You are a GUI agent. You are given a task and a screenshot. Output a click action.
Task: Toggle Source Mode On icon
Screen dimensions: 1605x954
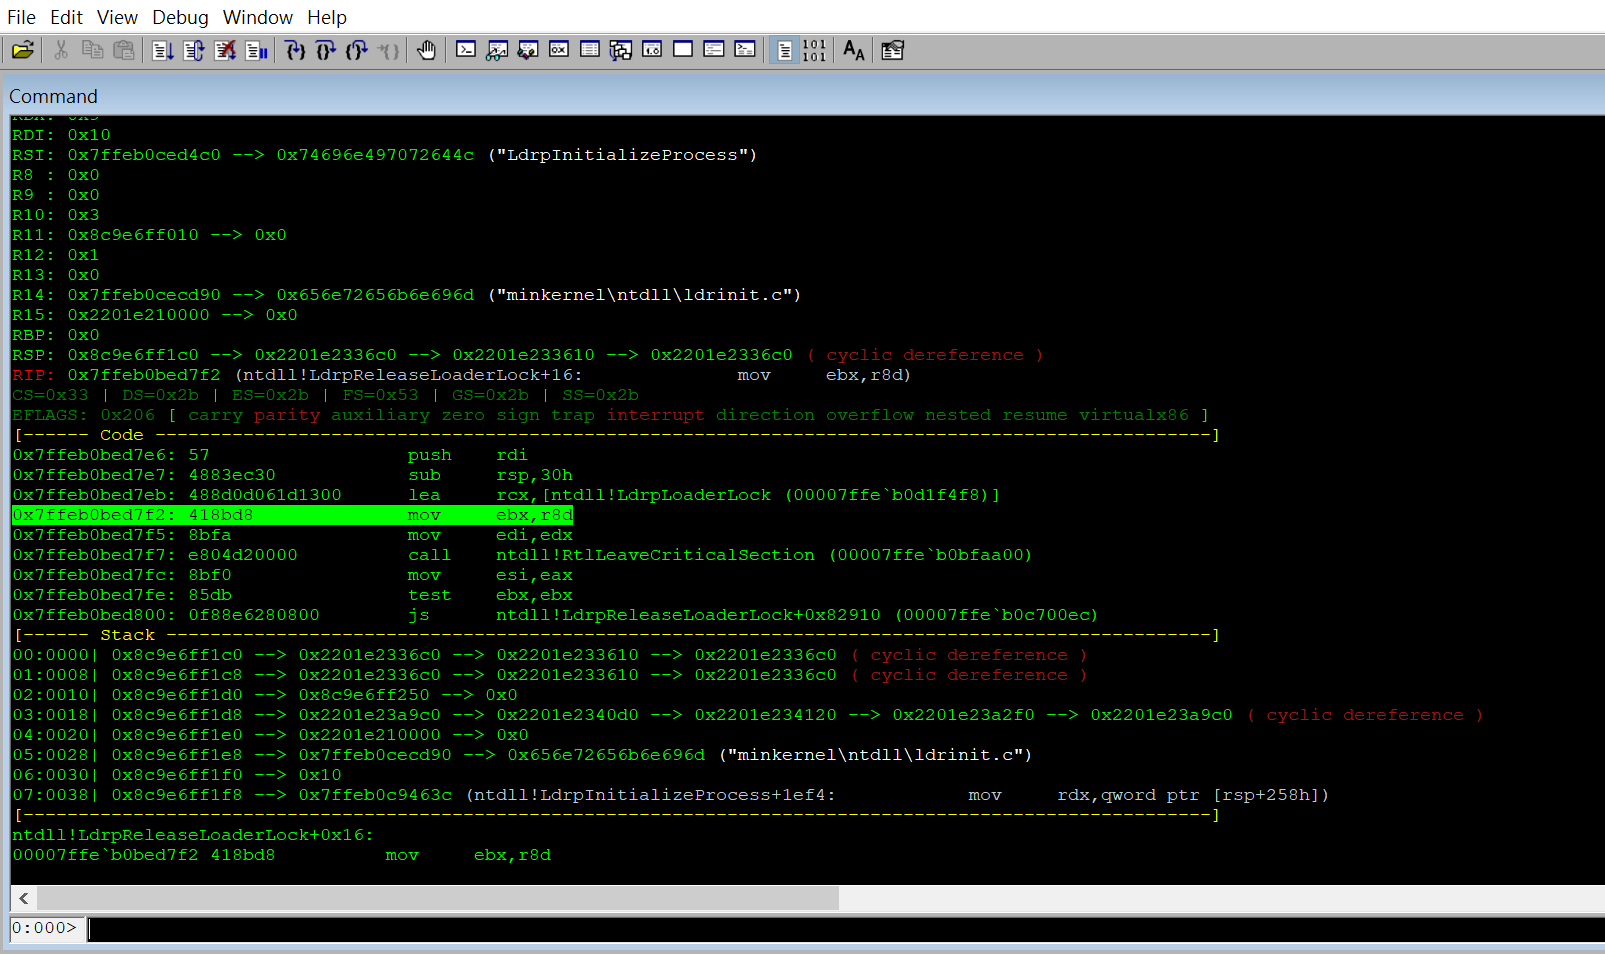(785, 50)
